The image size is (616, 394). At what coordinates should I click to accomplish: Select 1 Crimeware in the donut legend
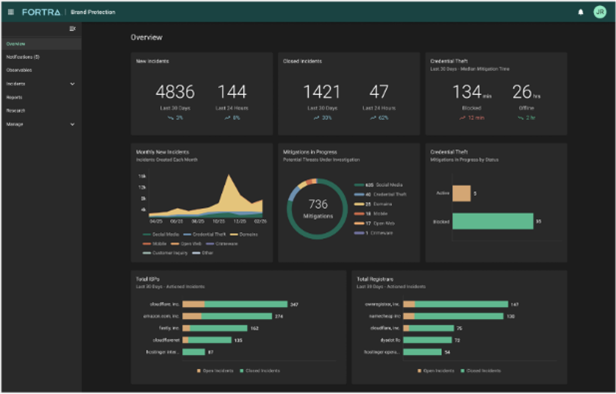374,233
